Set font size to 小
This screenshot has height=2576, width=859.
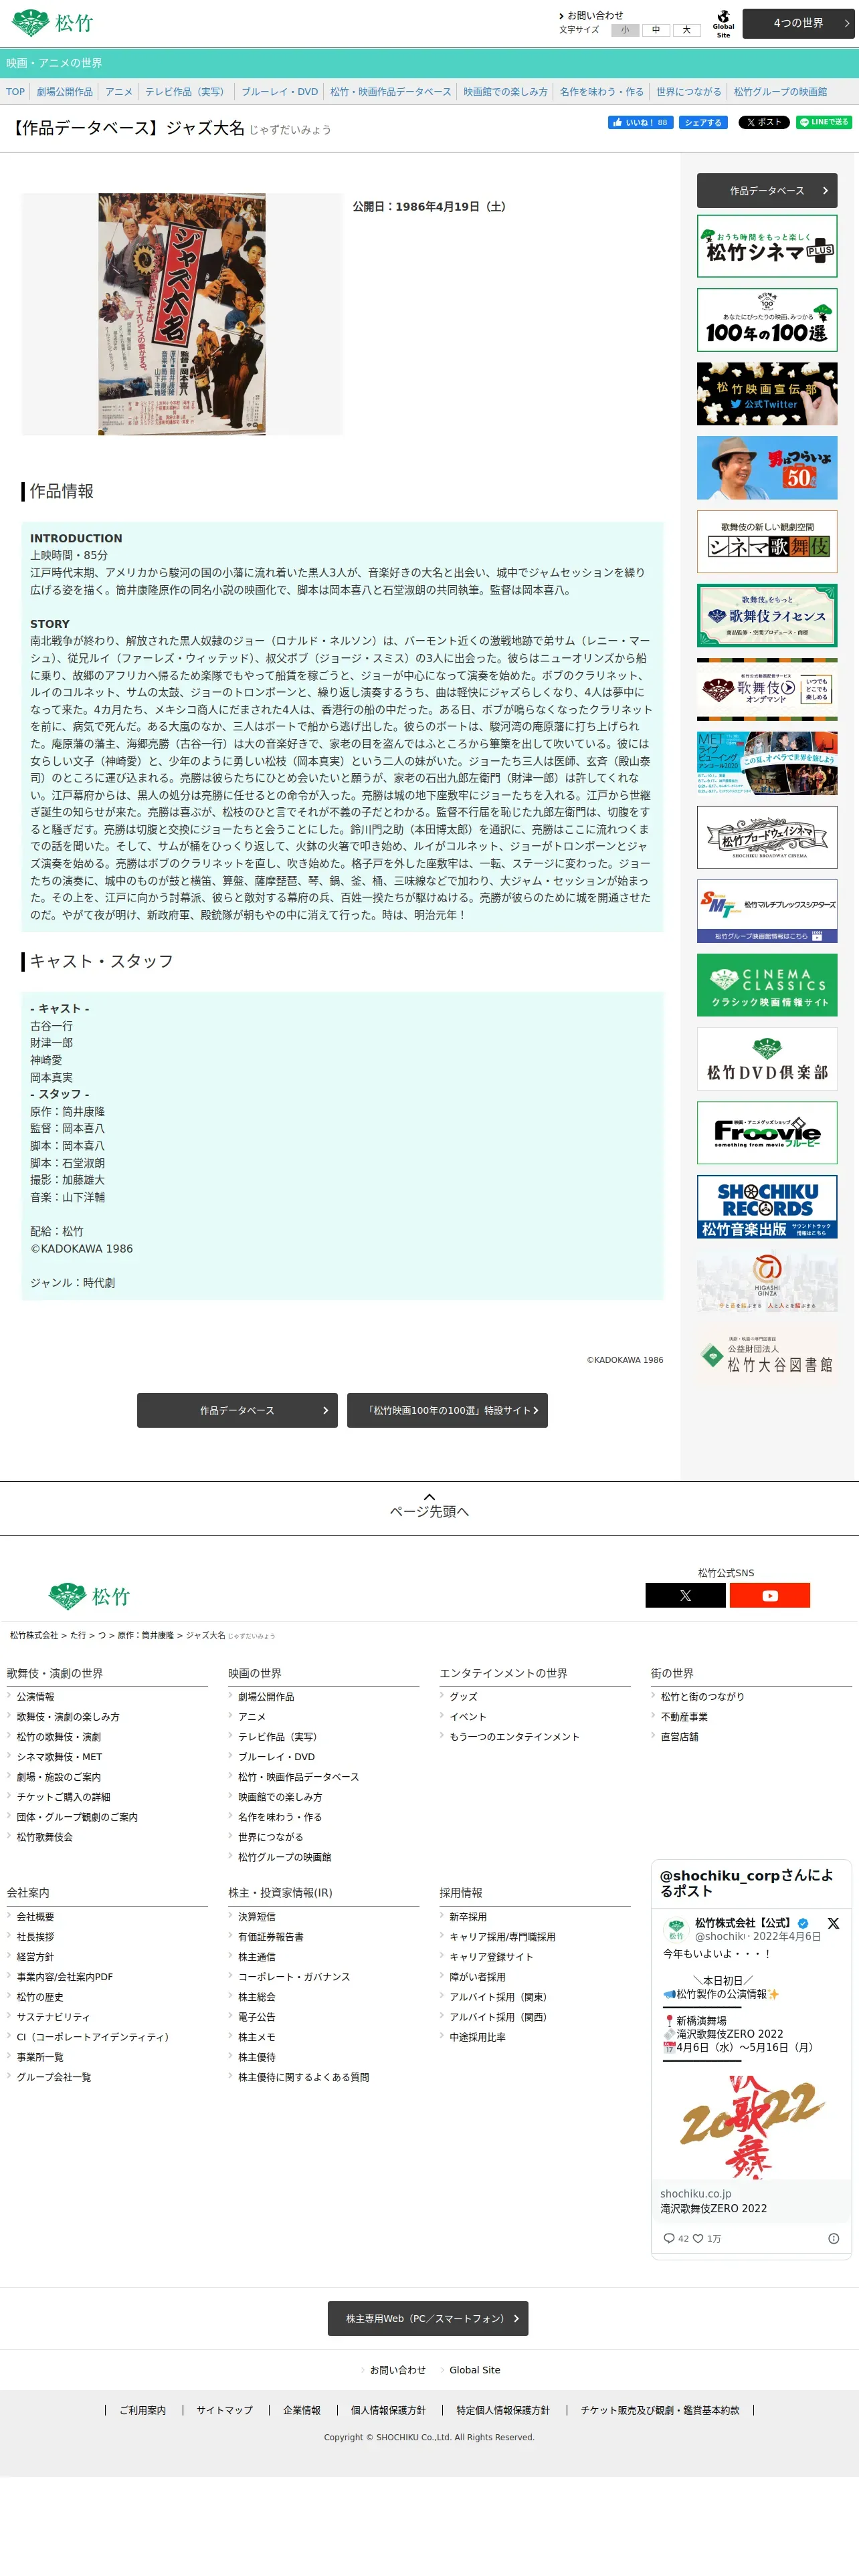pos(625,30)
